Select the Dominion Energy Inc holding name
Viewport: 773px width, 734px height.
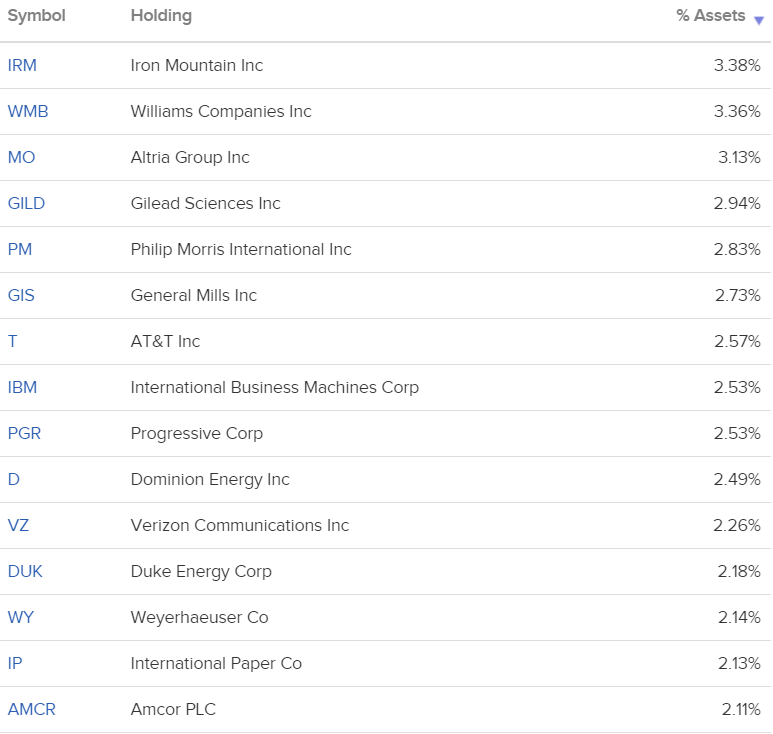(210, 479)
